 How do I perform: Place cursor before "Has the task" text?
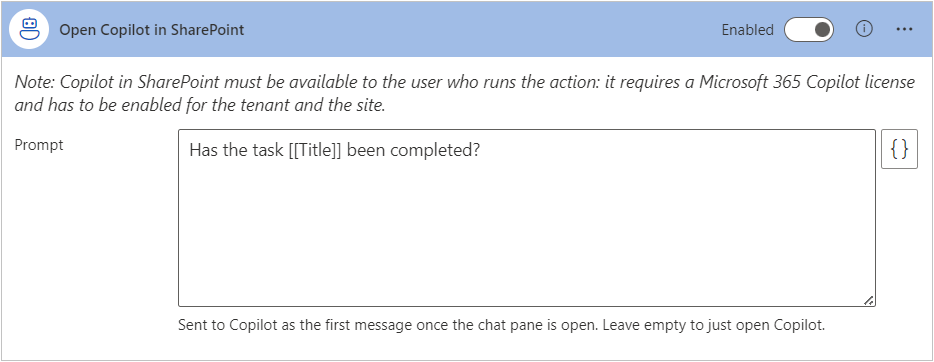189,151
